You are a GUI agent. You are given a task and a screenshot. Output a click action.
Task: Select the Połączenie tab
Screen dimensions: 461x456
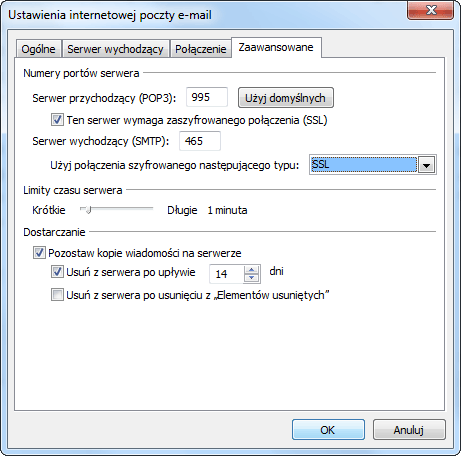[x=201, y=49]
